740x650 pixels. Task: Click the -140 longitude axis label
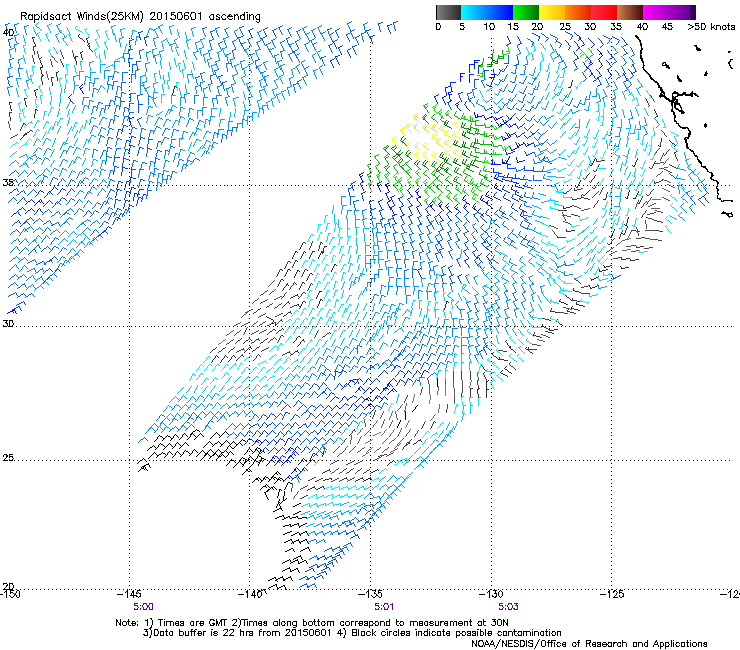(250, 594)
